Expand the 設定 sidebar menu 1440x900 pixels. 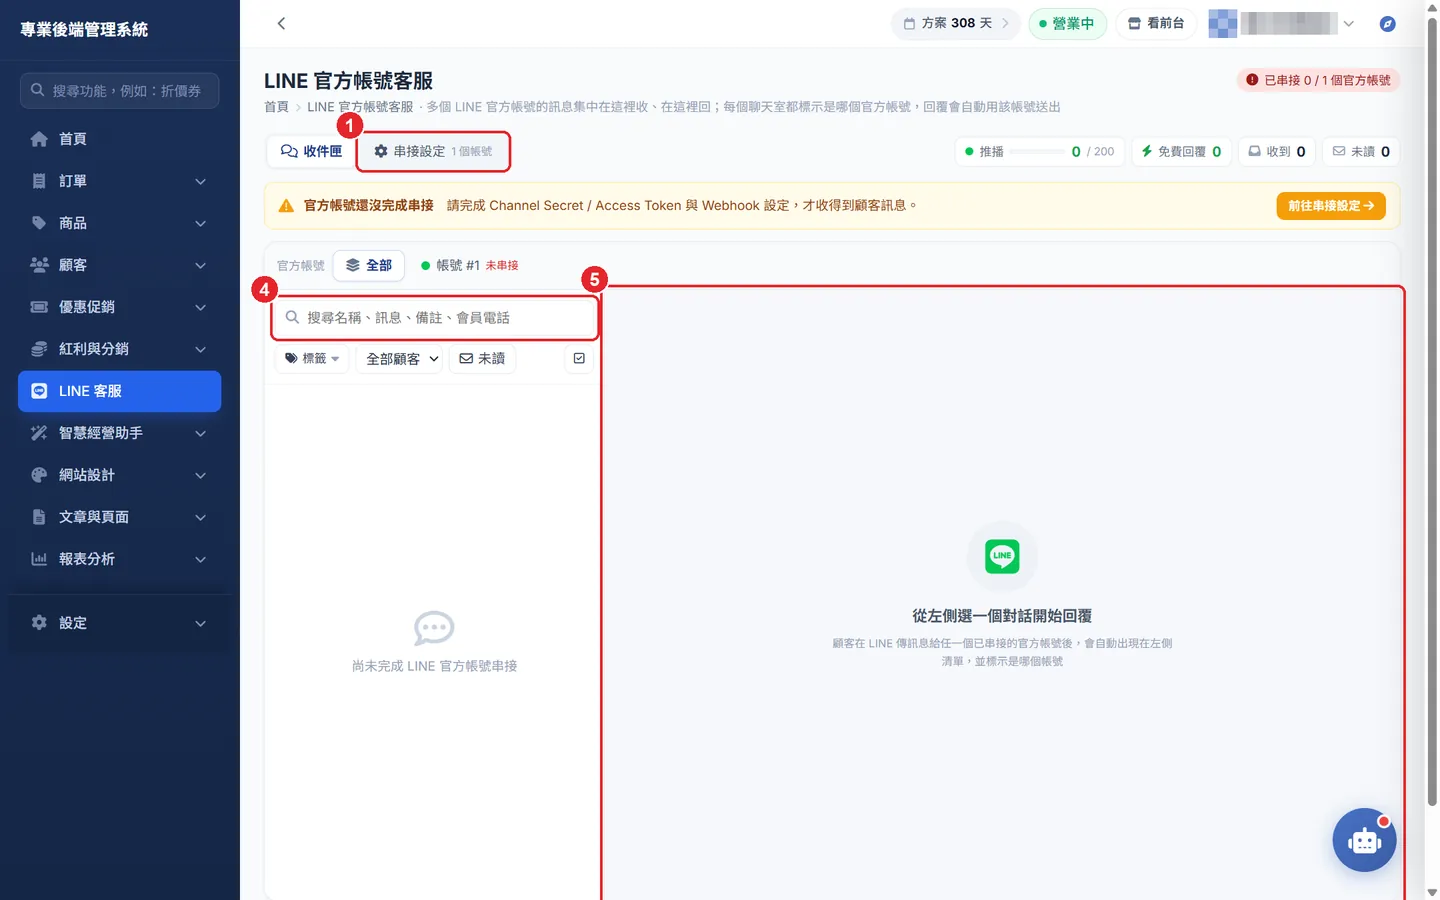(x=119, y=623)
